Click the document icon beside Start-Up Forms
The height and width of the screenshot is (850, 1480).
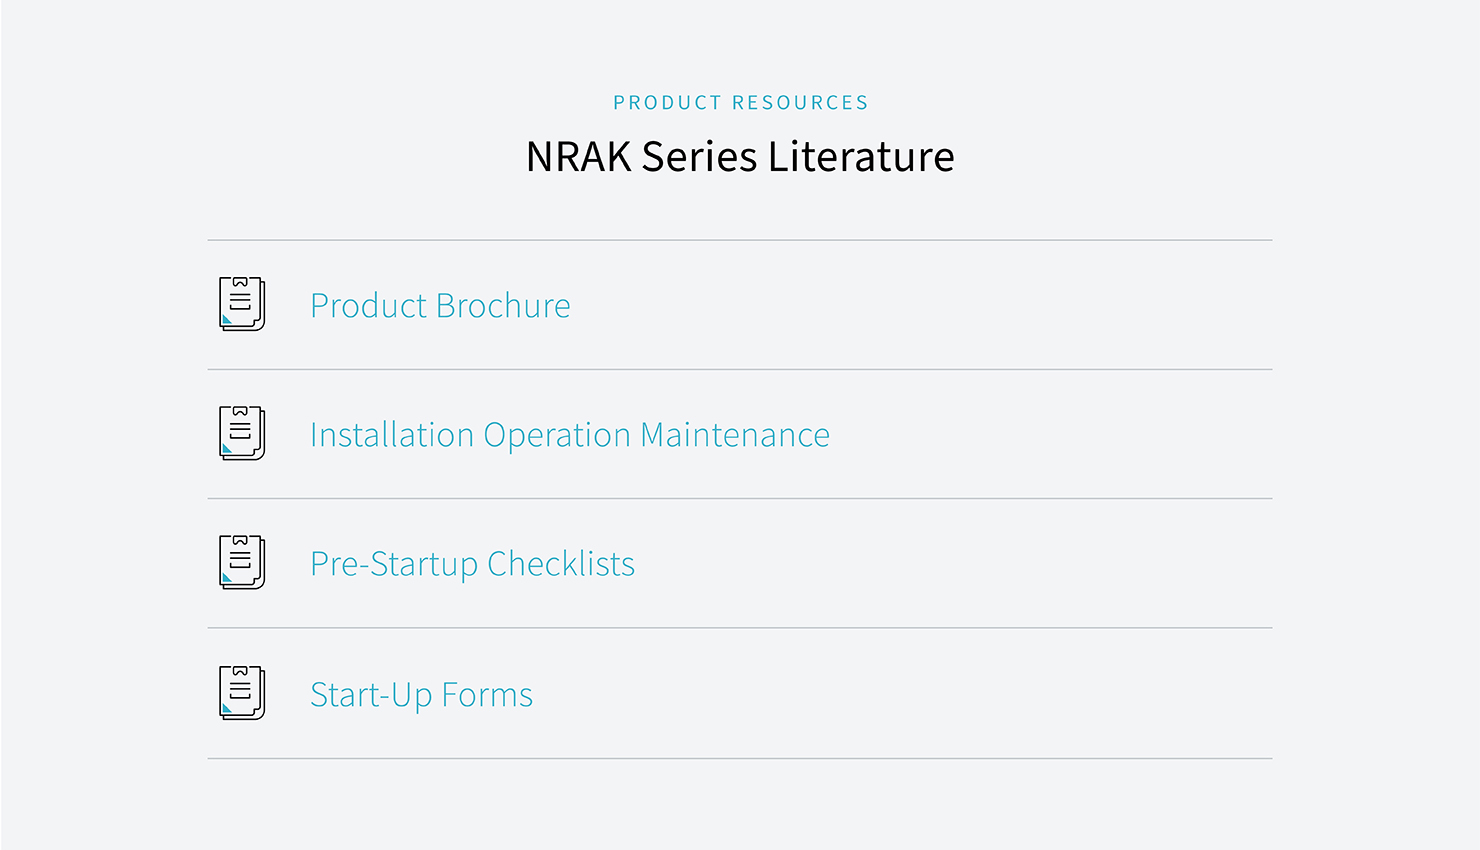[x=242, y=693]
